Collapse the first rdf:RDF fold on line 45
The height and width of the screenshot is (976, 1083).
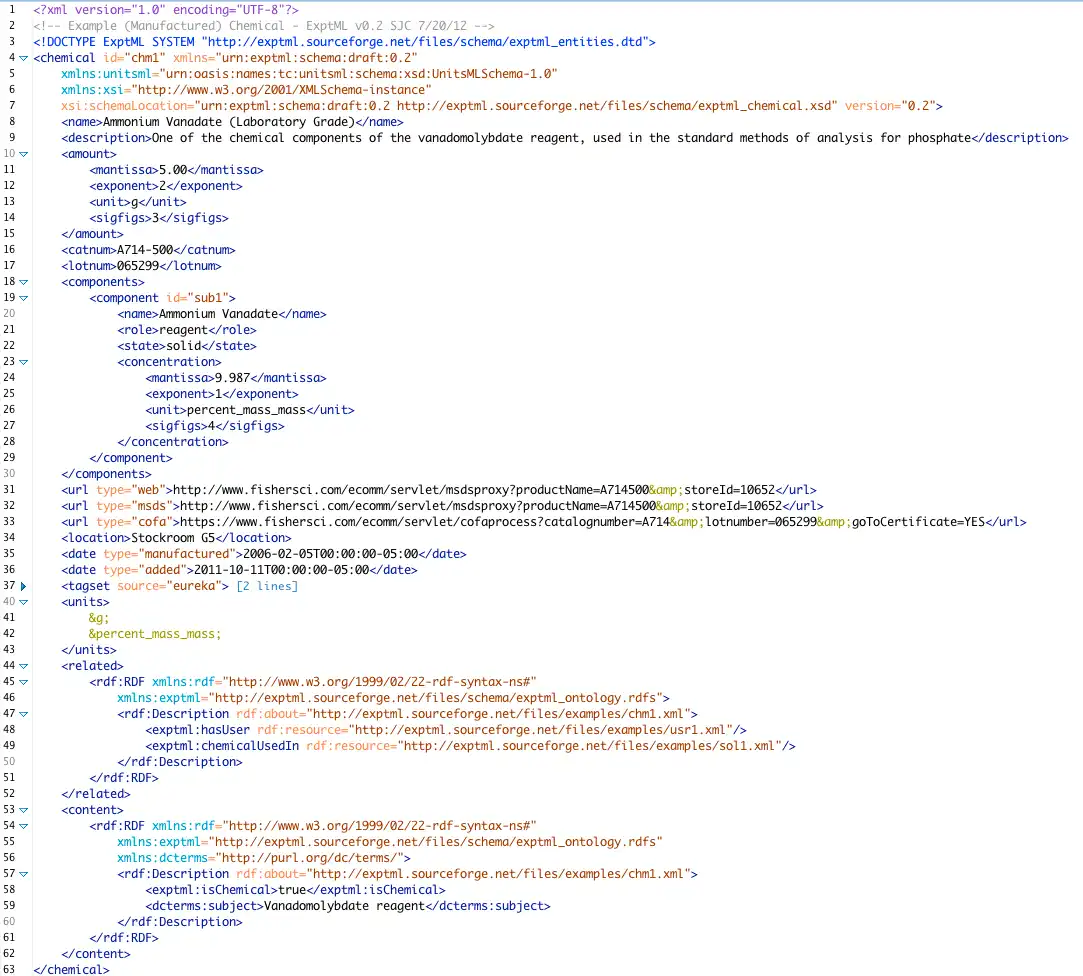23,682
